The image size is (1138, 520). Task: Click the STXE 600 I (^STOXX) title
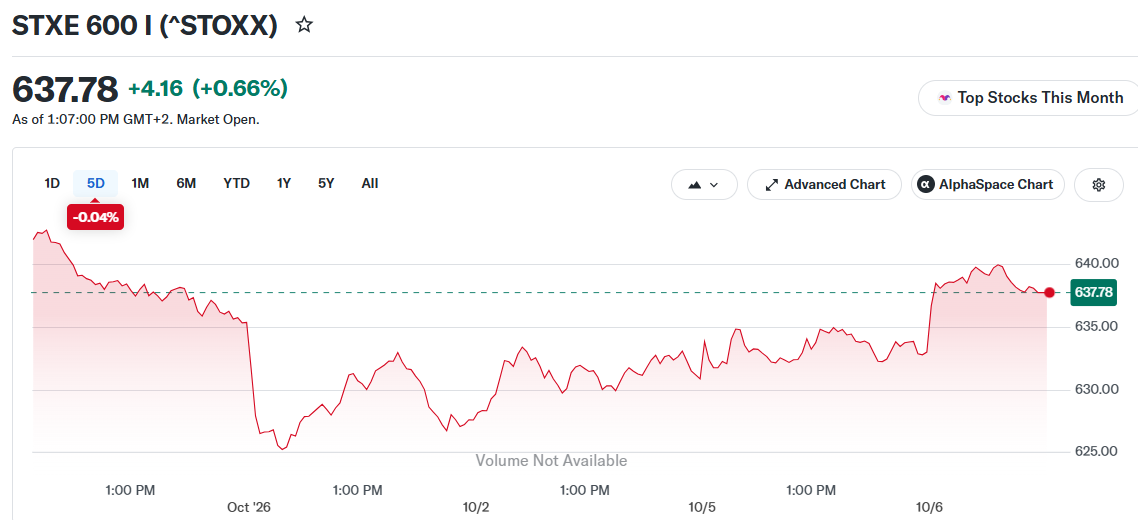144,25
